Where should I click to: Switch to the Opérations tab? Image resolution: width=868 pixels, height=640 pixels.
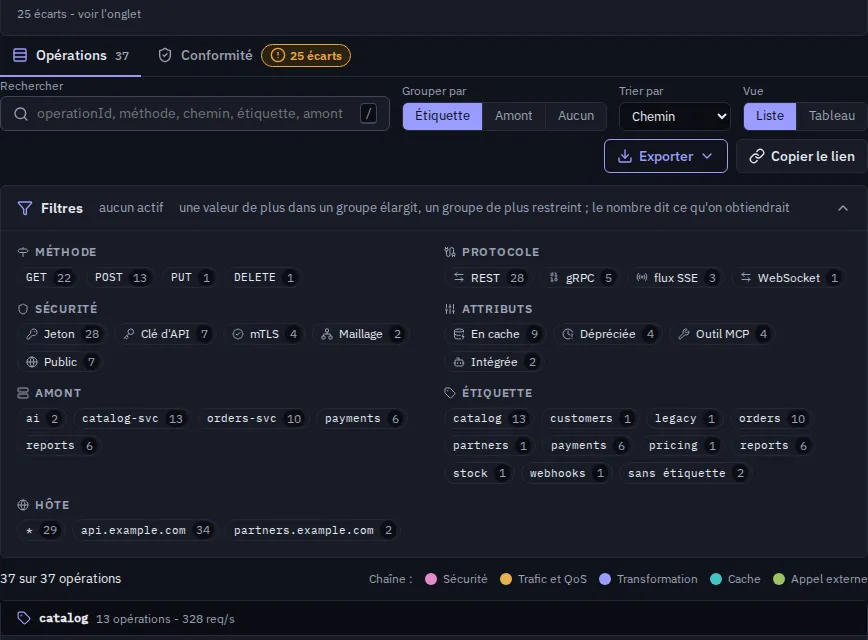(x=71, y=55)
